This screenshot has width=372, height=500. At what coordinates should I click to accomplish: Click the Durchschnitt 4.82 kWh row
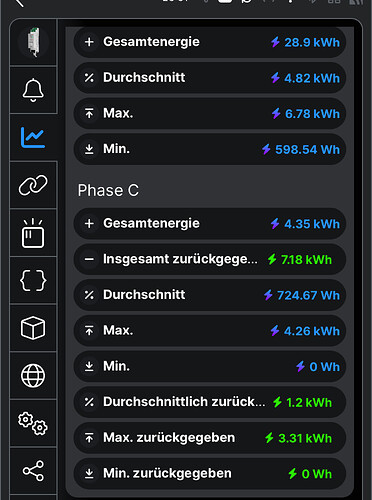click(210, 78)
